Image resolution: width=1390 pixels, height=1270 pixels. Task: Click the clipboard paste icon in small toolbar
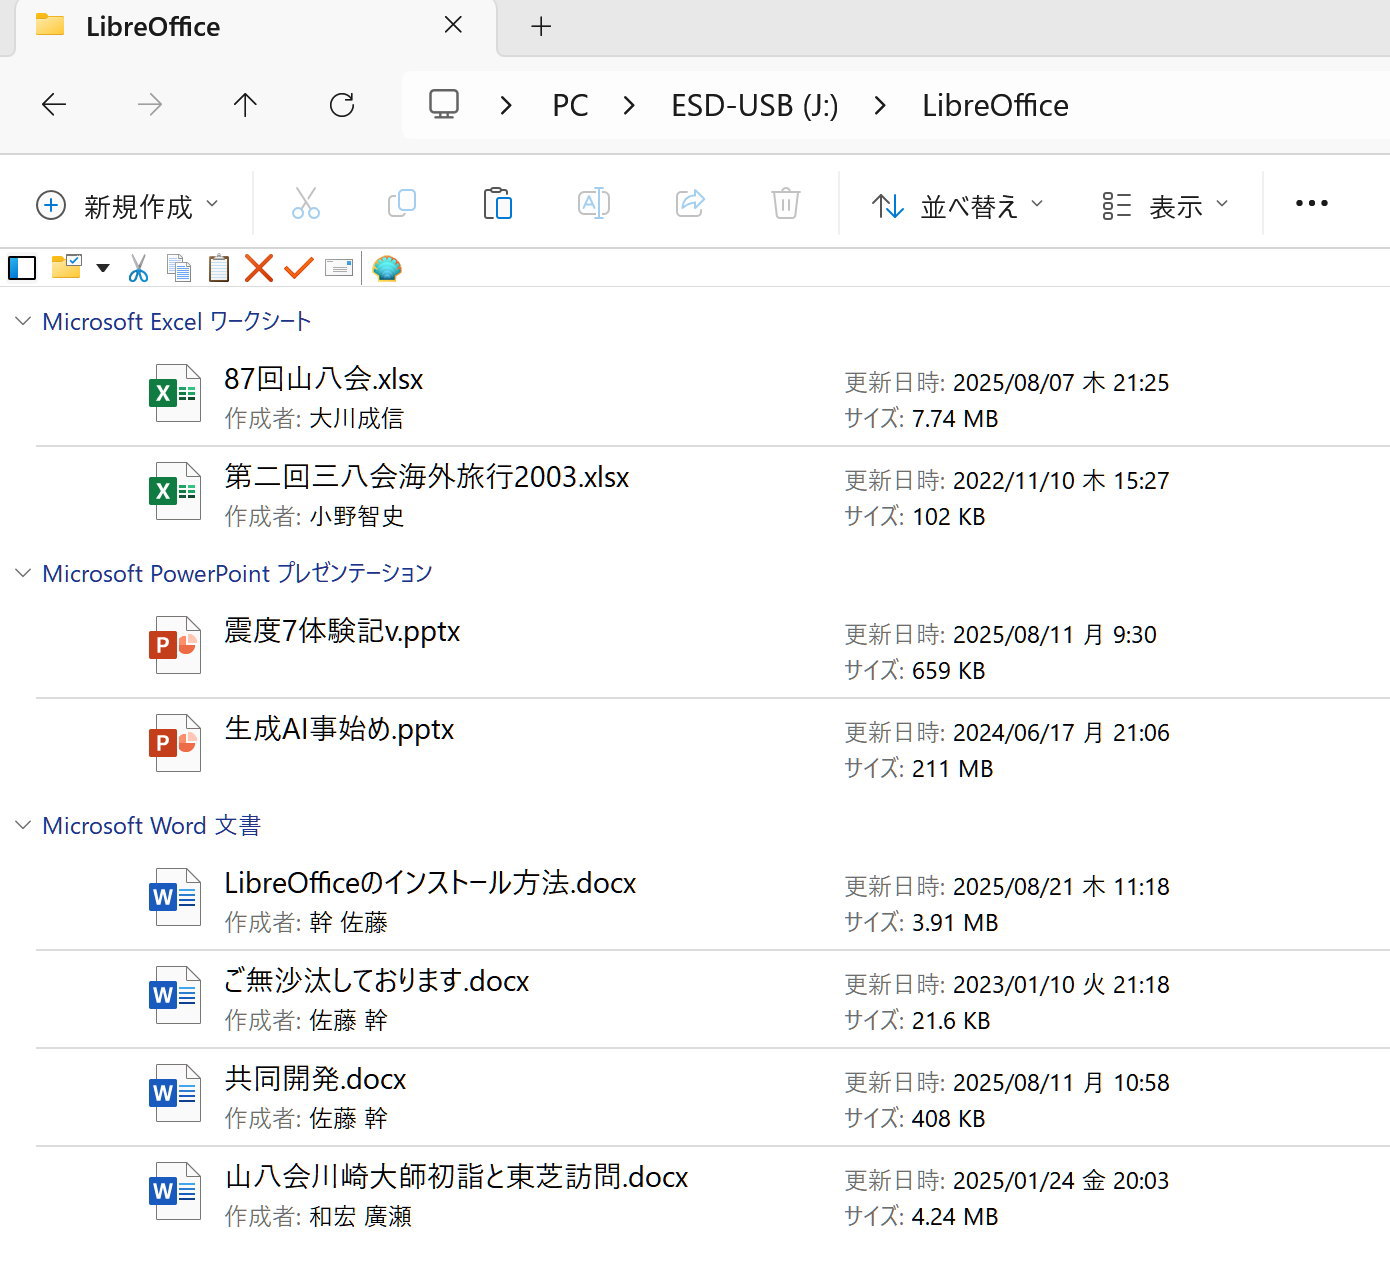[219, 268]
